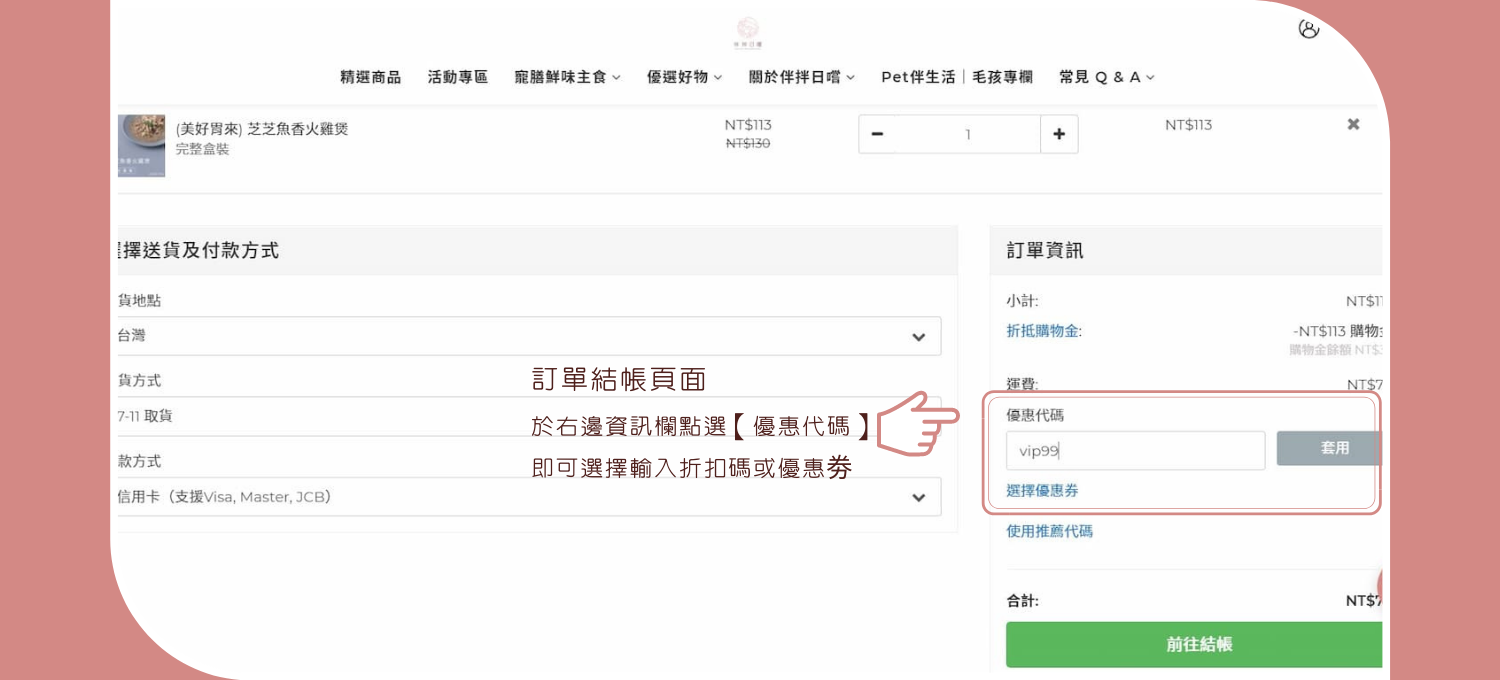1500x680 pixels.
Task: Increase quantity with plus button
Action: click(1059, 135)
